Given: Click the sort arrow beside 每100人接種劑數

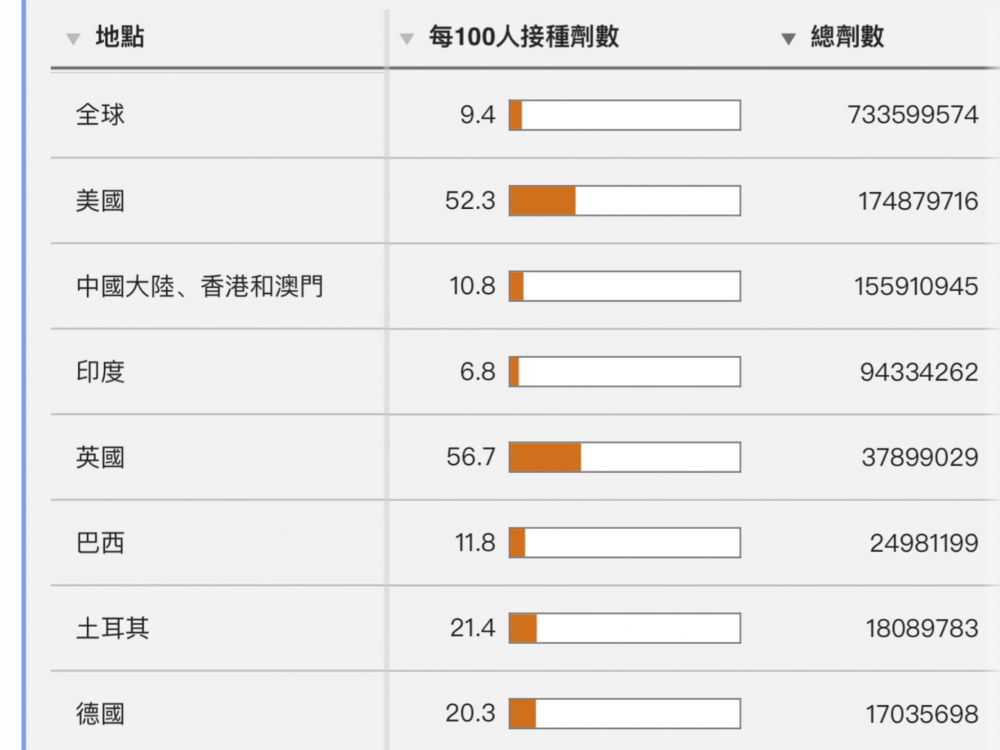Looking at the screenshot, I should click(406, 40).
